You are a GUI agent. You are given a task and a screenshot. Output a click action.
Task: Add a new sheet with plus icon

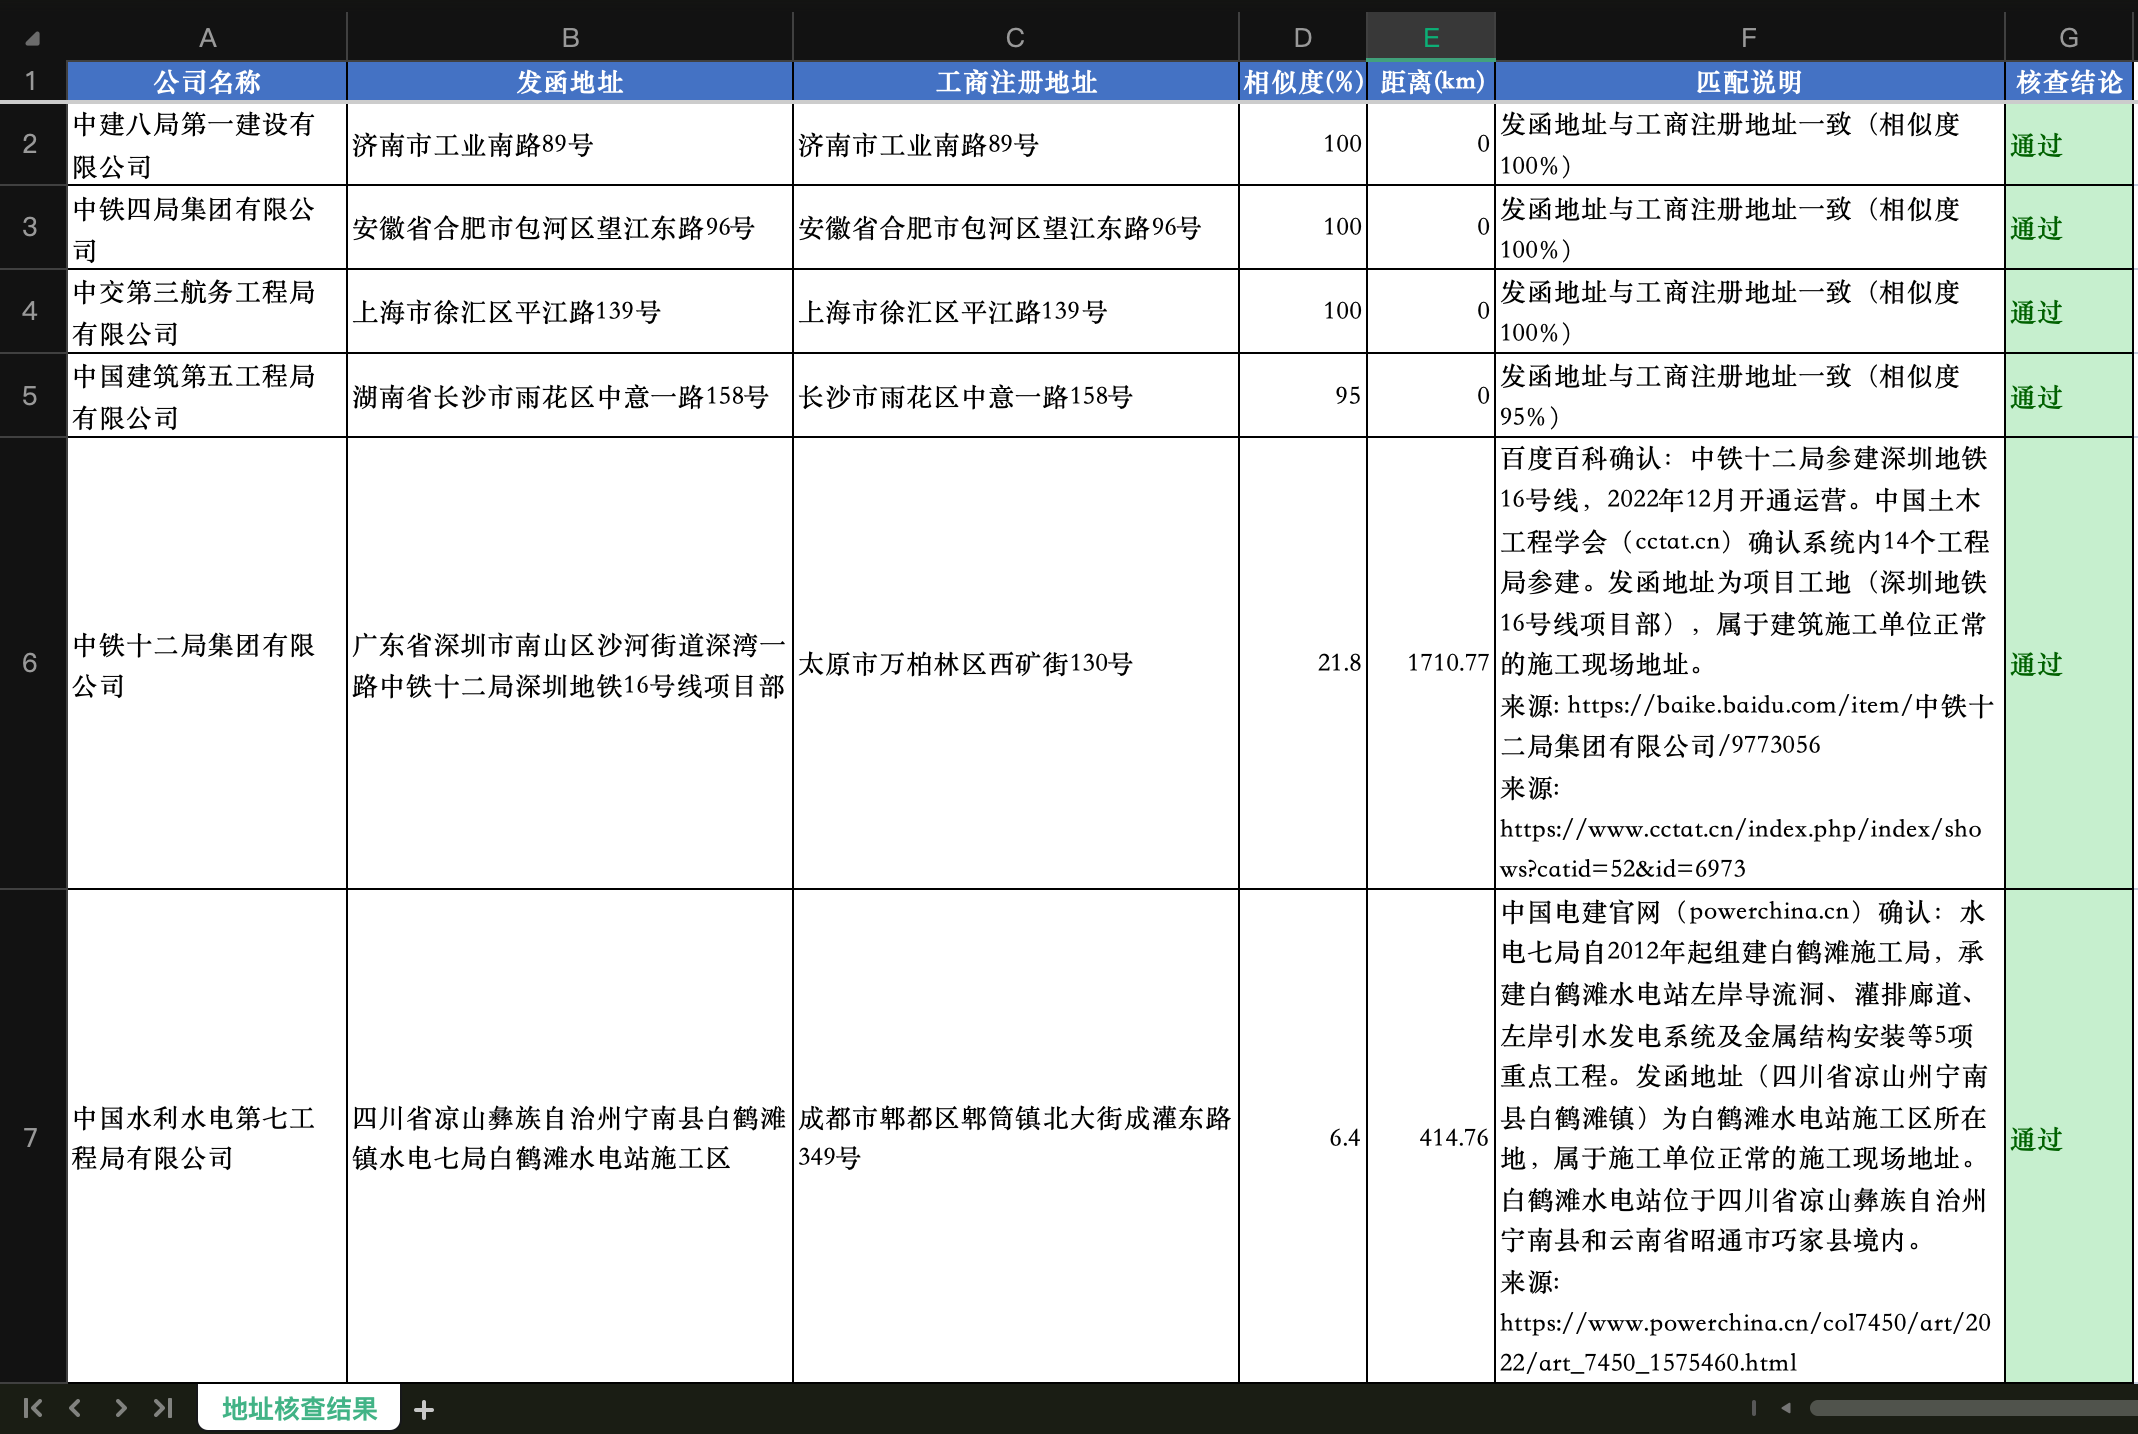pos(424,1409)
